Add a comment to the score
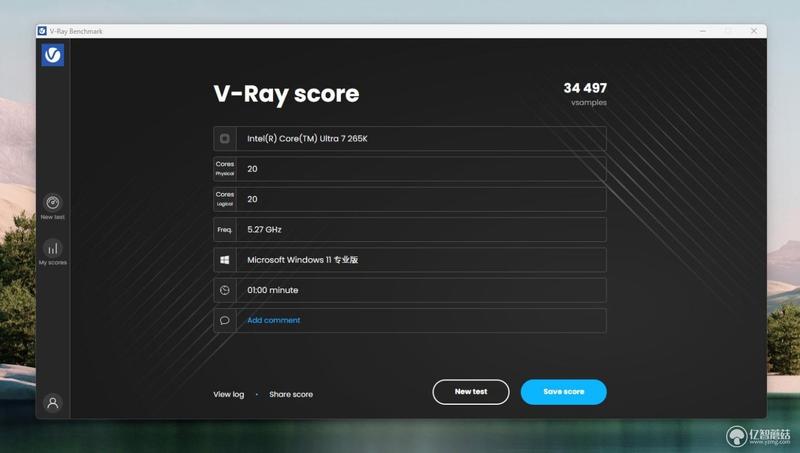Image resolution: width=800 pixels, height=453 pixels. point(273,320)
